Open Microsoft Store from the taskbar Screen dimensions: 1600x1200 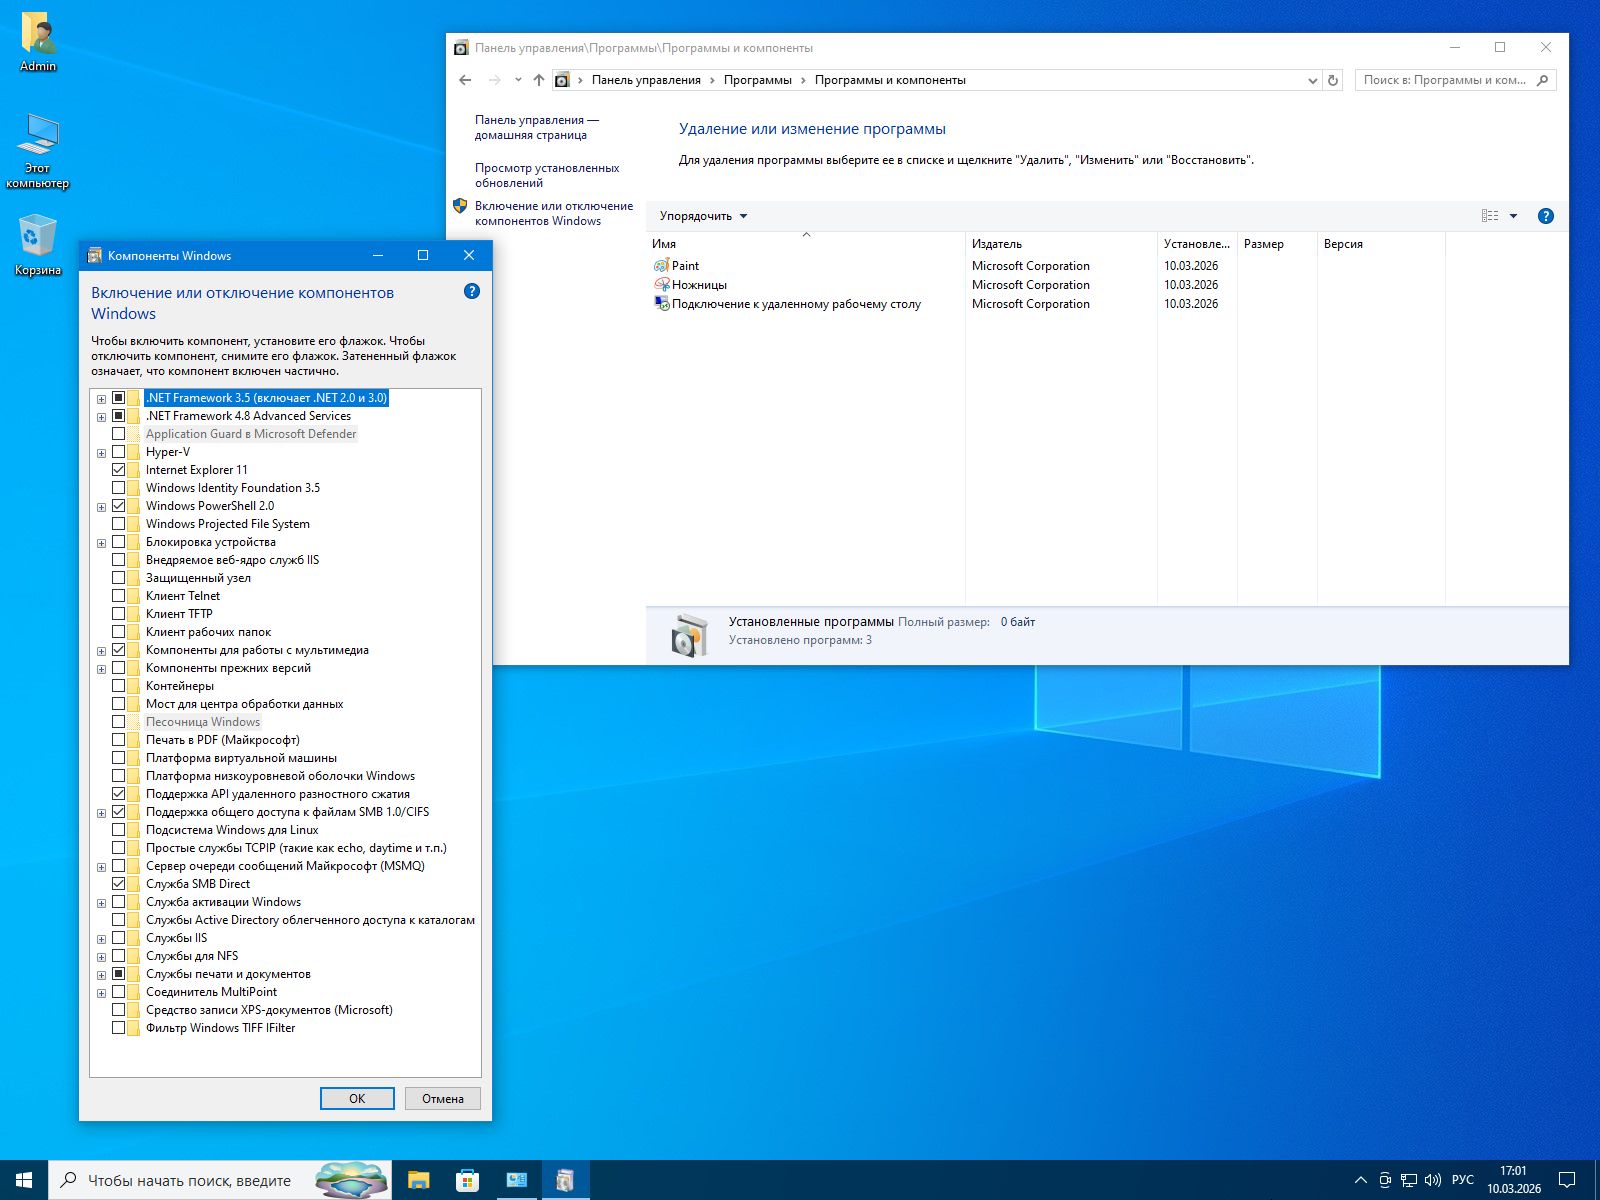pyautogui.click(x=467, y=1180)
